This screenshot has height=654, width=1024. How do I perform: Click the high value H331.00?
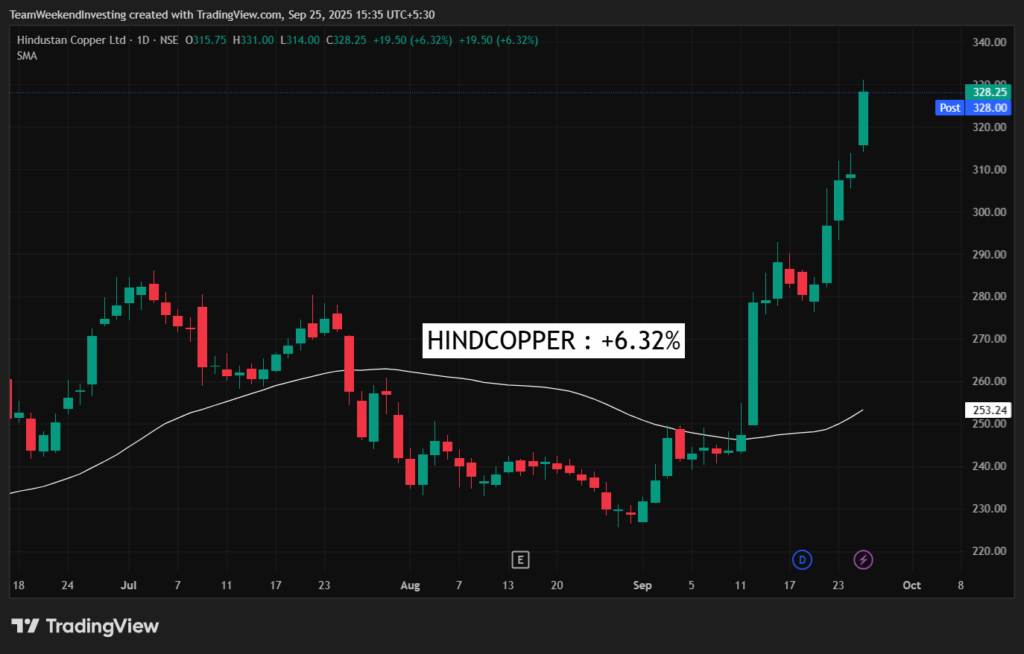tap(253, 40)
